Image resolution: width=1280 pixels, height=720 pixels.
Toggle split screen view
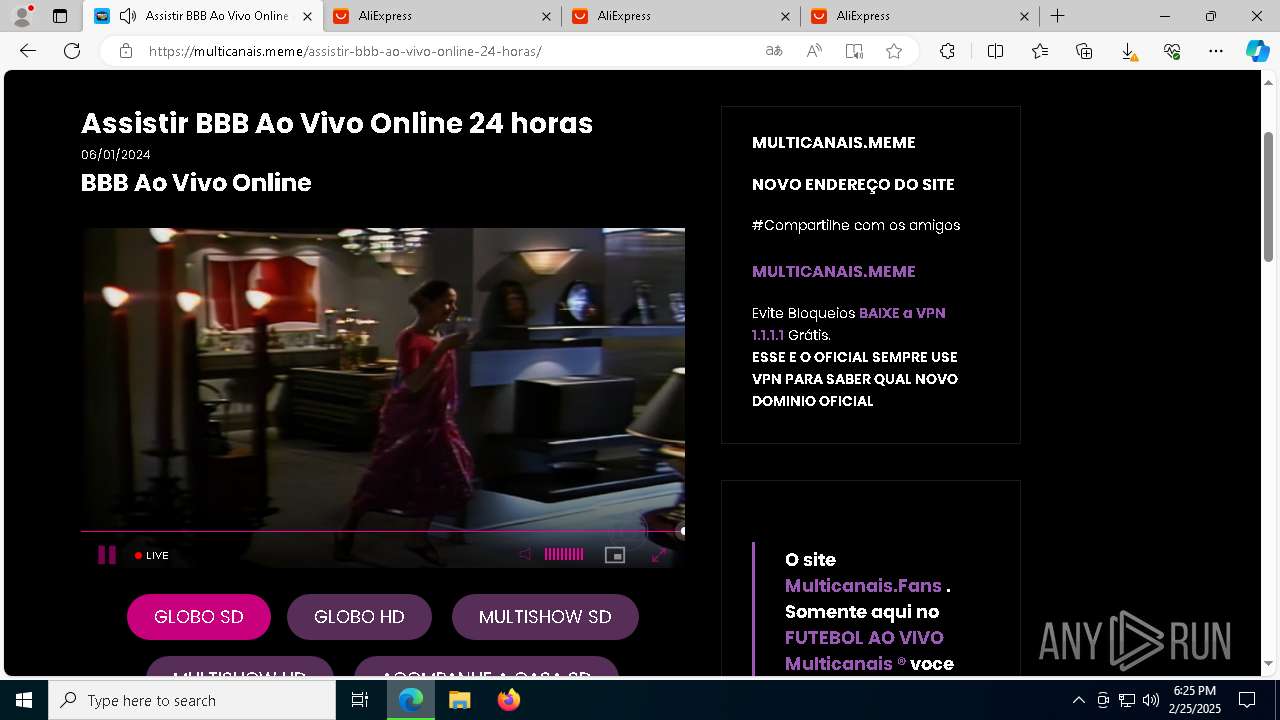tap(995, 51)
